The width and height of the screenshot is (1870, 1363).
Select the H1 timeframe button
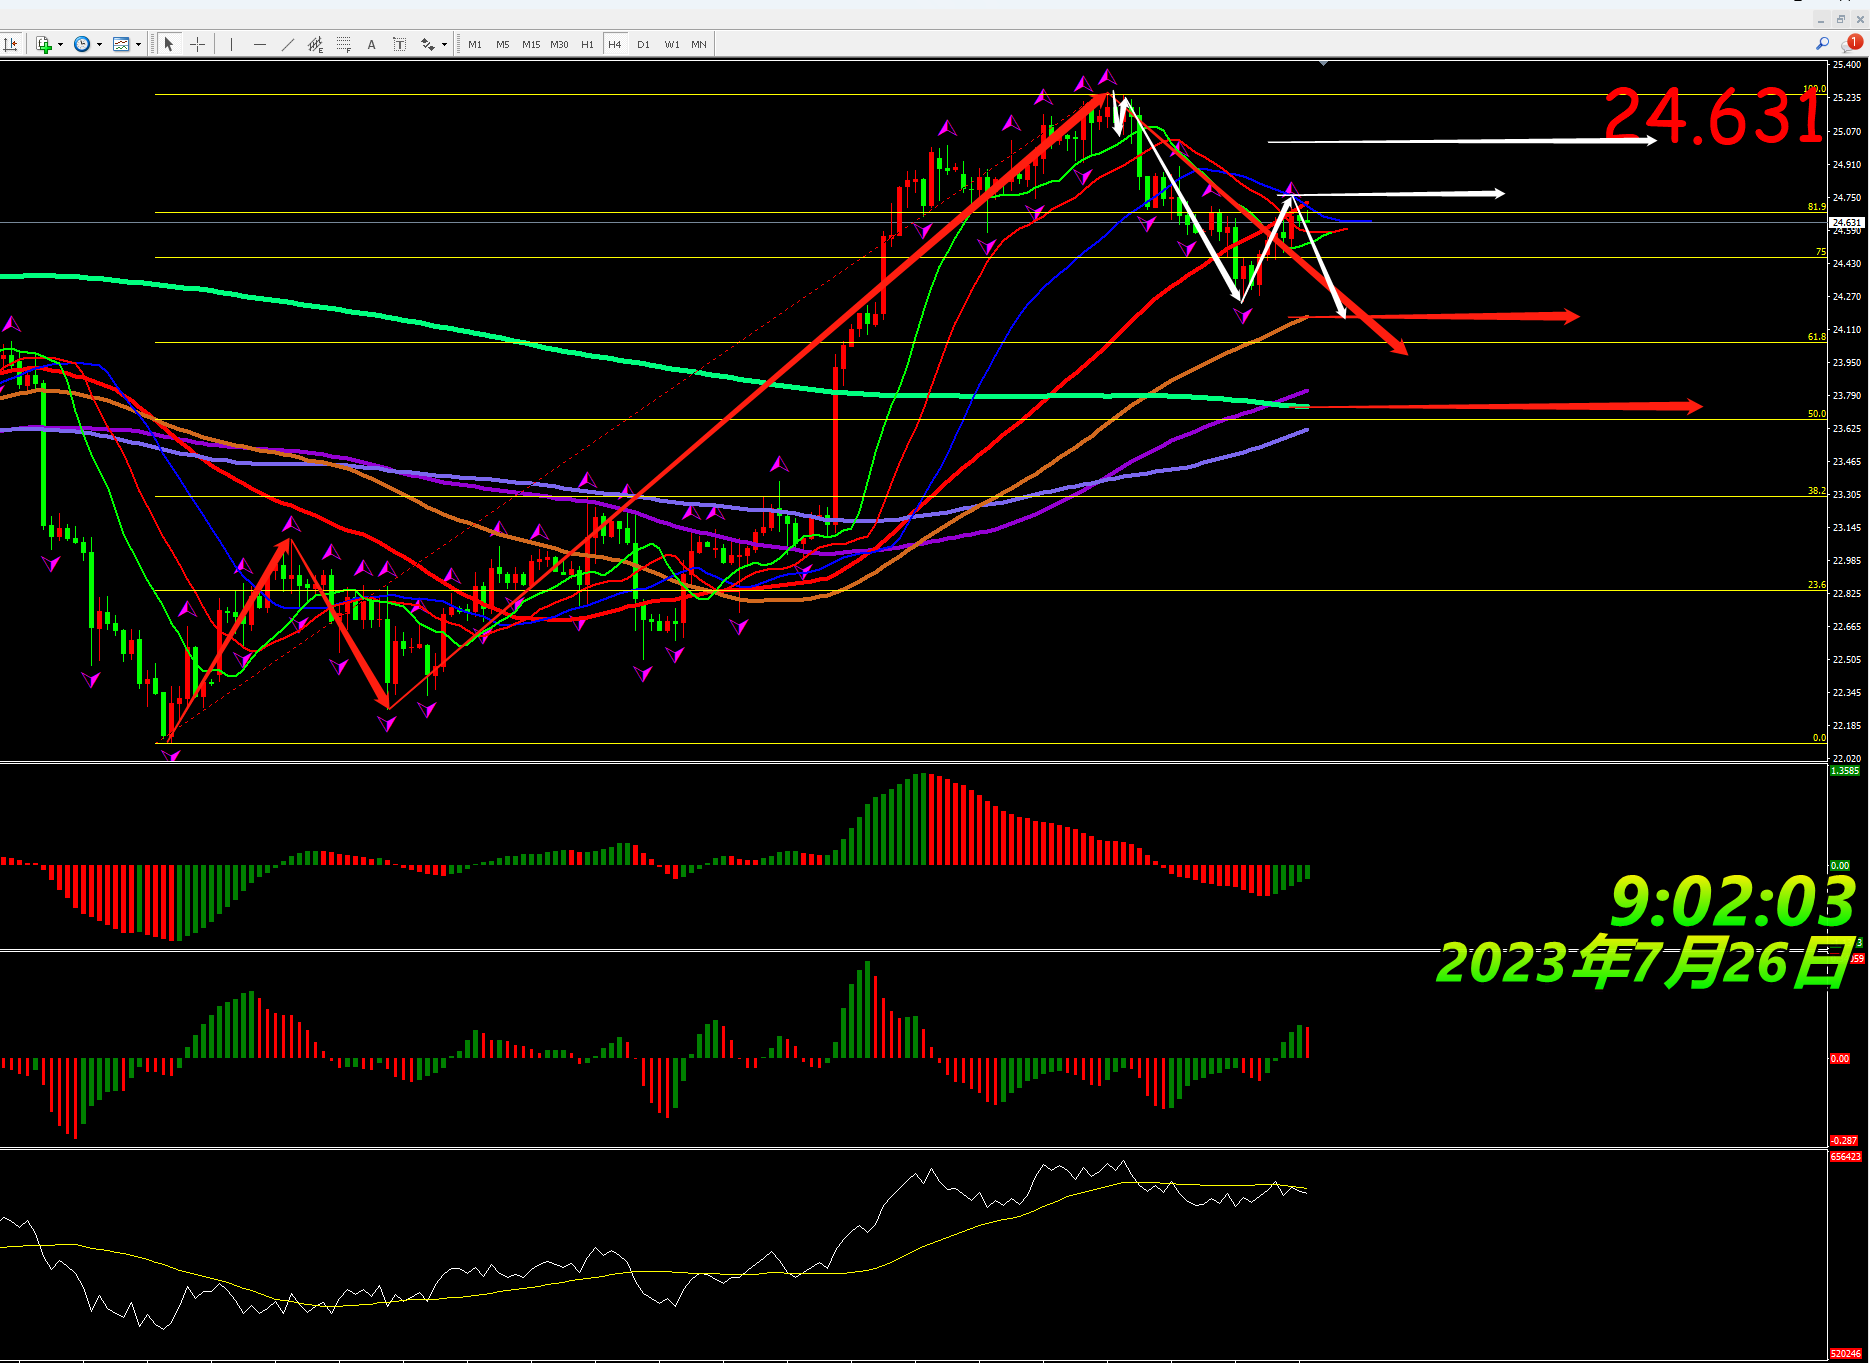click(587, 44)
